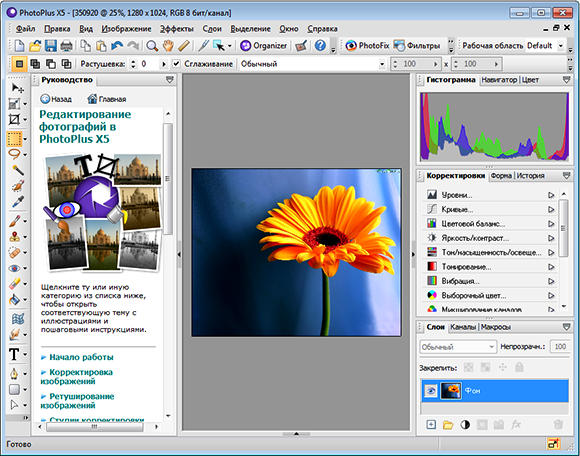Expand the Кривые adjustment arrow
This screenshot has height=456, width=580.
(x=551, y=209)
